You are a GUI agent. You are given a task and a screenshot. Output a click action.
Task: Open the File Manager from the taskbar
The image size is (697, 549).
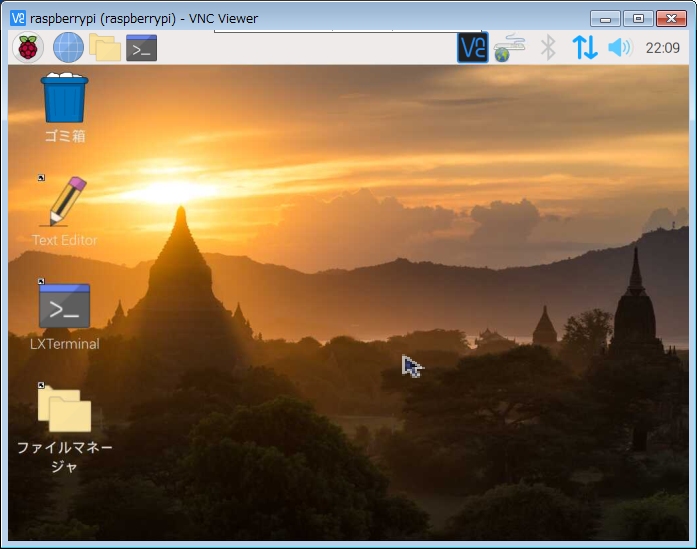pos(105,47)
